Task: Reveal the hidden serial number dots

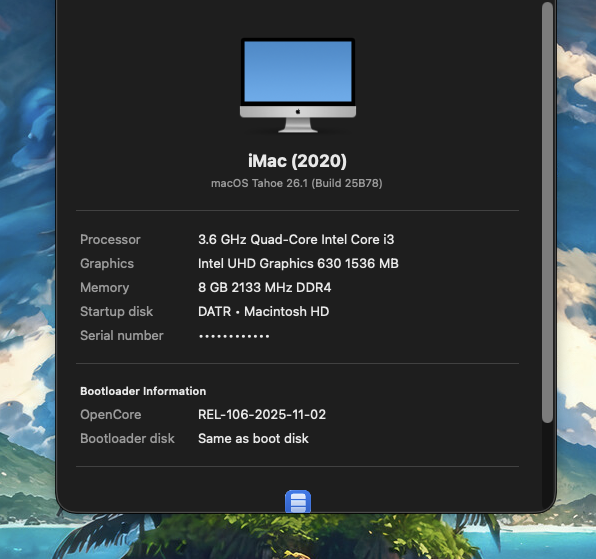Action: pyautogui.click(x=234, y=336)
